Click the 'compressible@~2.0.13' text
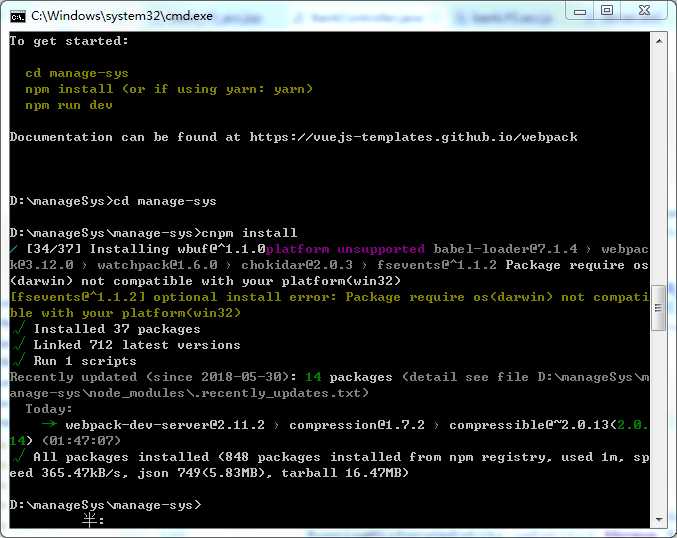Viewport: 677px width, 538px height. pos(529,425)
